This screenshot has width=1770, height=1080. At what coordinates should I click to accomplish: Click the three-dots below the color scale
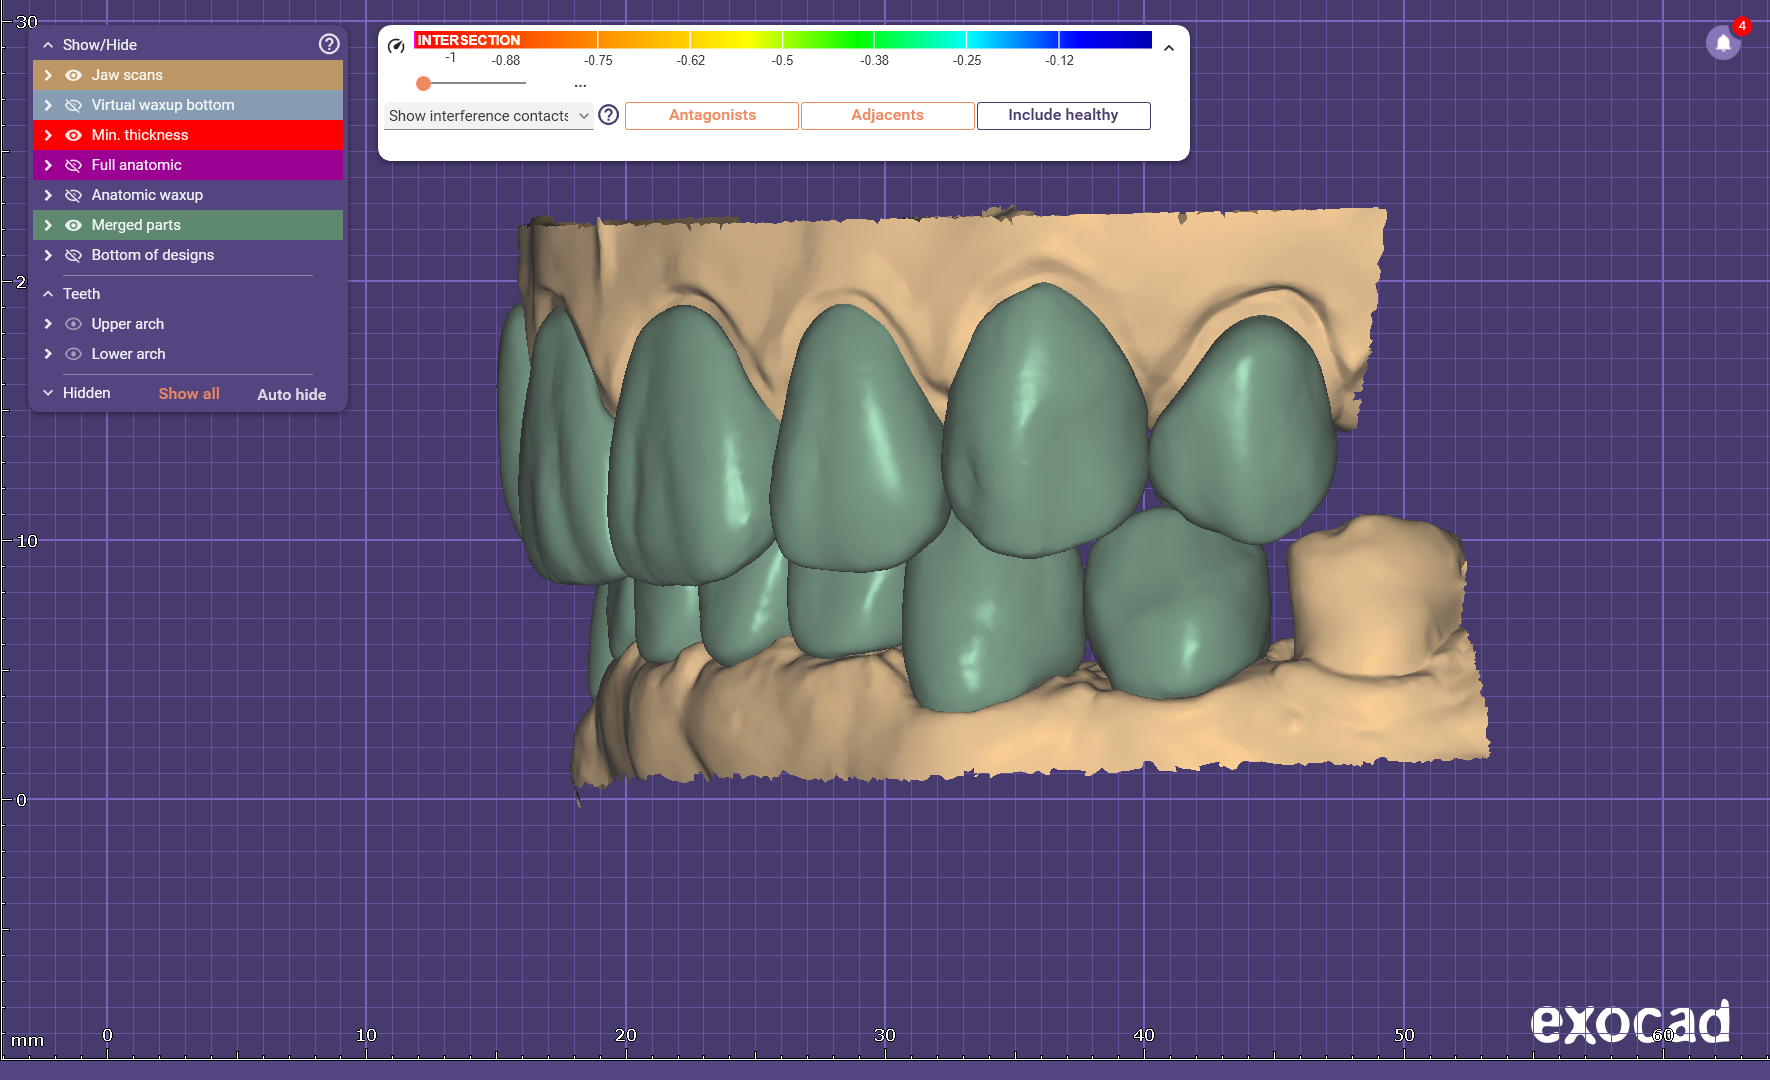580,85
